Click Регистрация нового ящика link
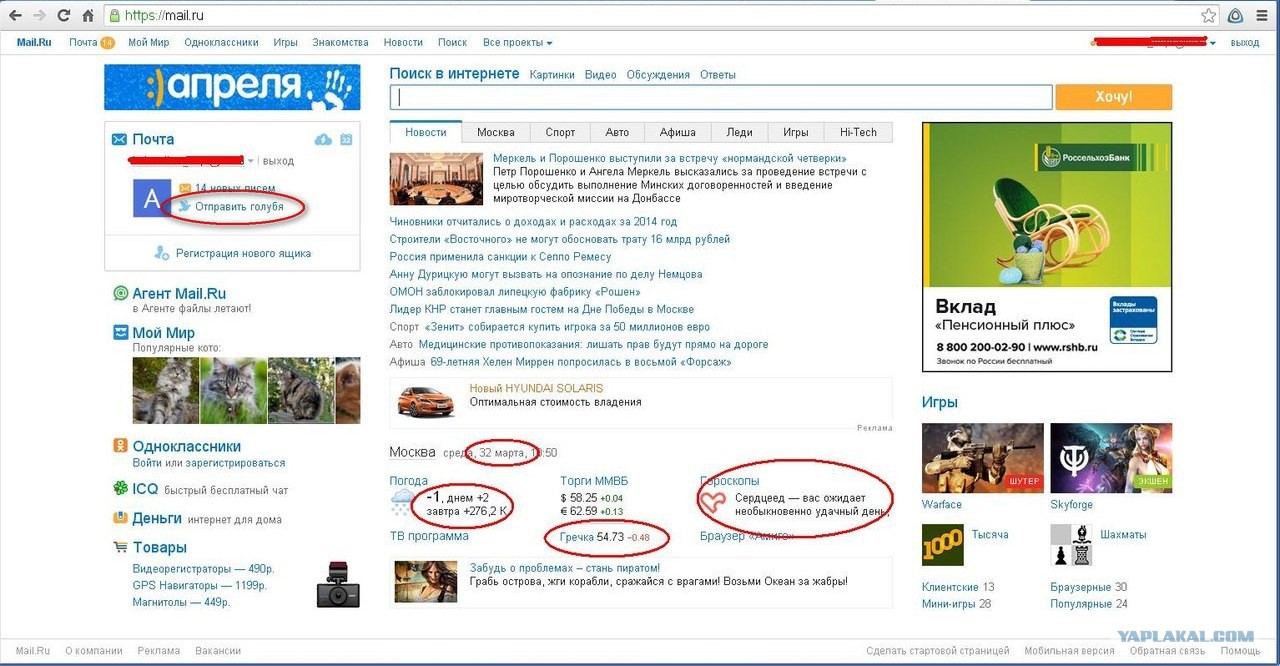Image resolution: width=1280 pixels, height=666 pixels. [243, 253]
